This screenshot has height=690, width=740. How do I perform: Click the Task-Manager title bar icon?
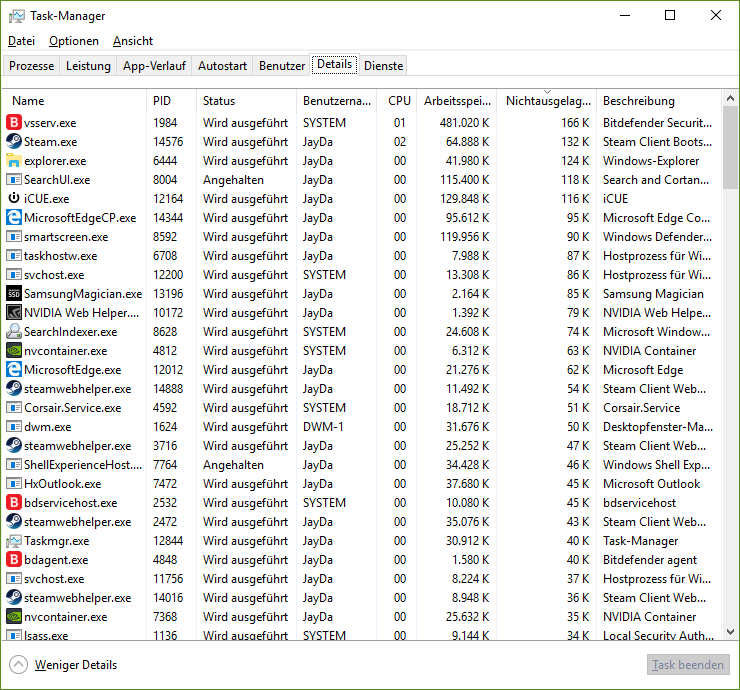point(17,16)
